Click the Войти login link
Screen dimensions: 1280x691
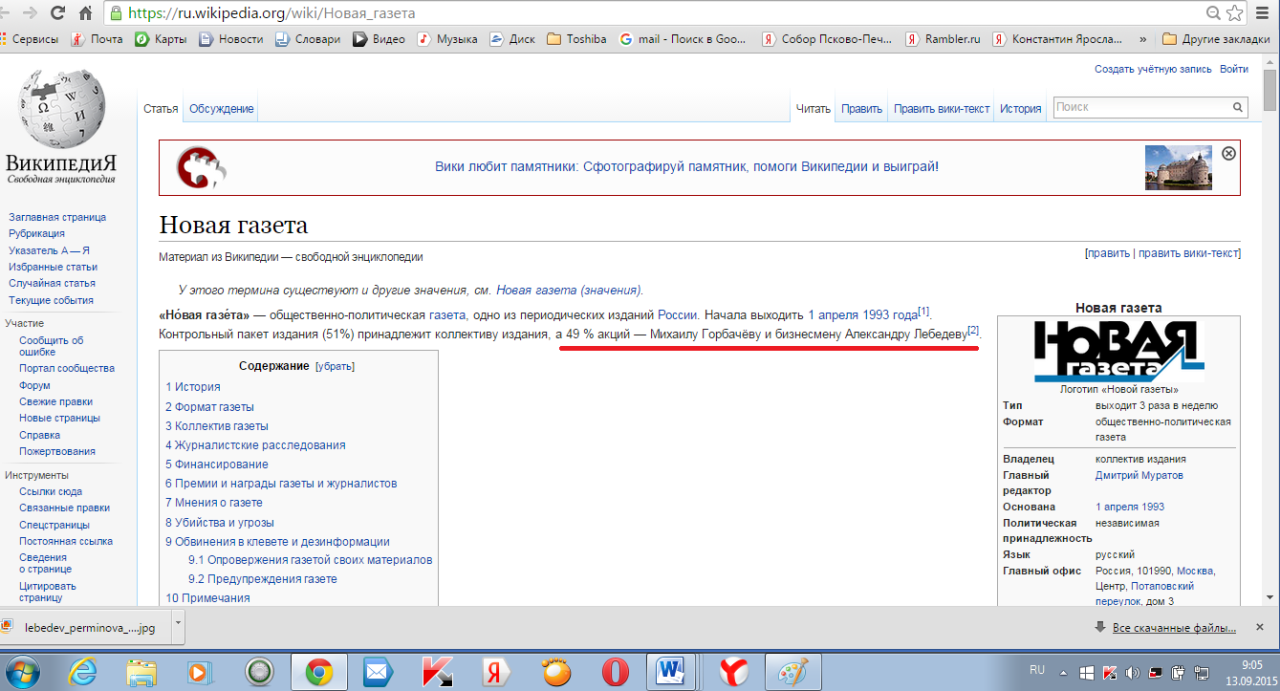[1234, 69]
